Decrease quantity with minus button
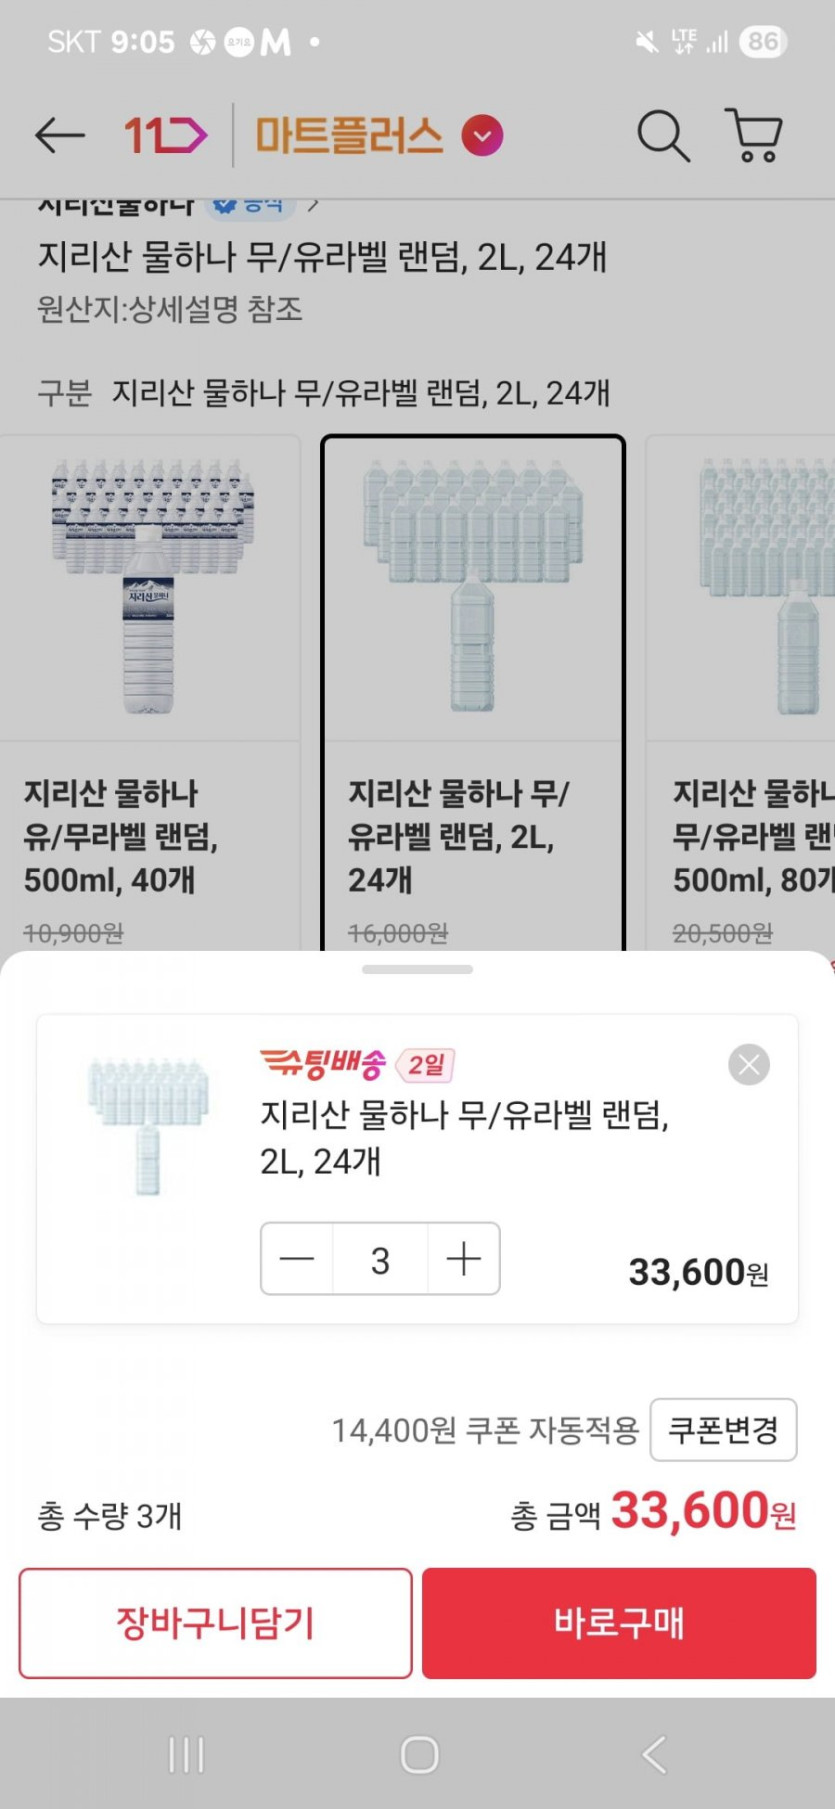The width and height of the screenshot is (835, 1809). coord(297,1259)
